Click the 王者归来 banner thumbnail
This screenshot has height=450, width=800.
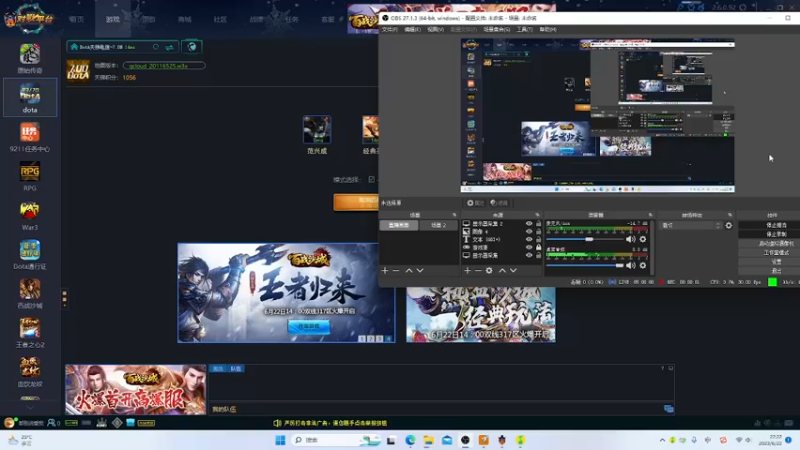(286, 292)
